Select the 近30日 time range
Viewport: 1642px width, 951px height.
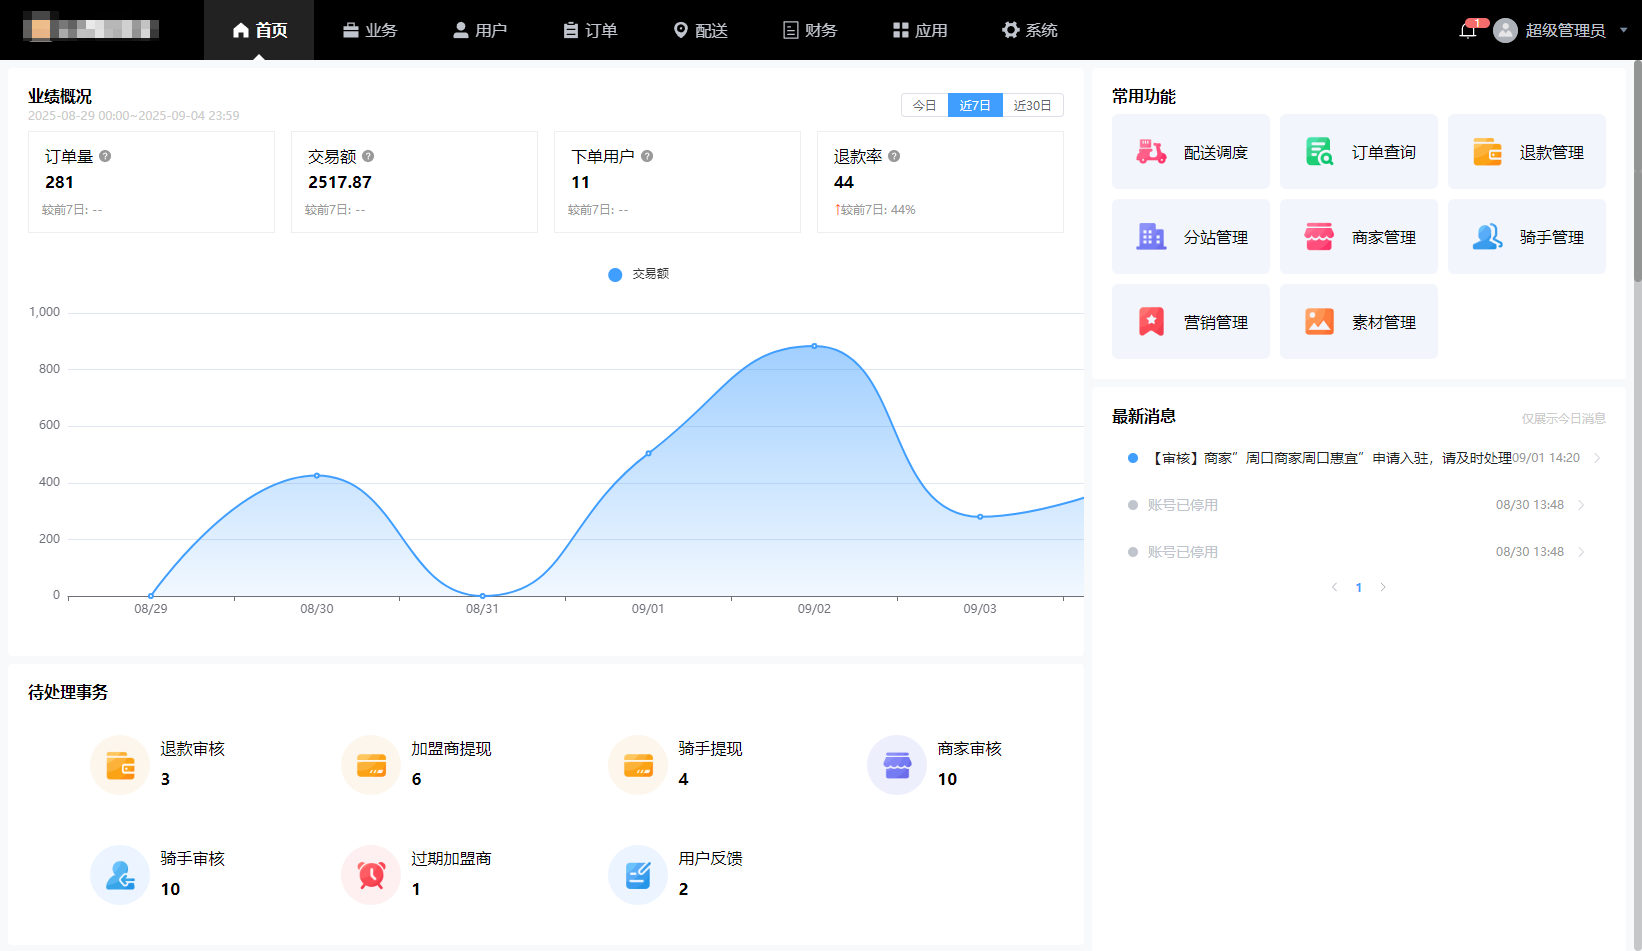click(x=1032, y=105)
